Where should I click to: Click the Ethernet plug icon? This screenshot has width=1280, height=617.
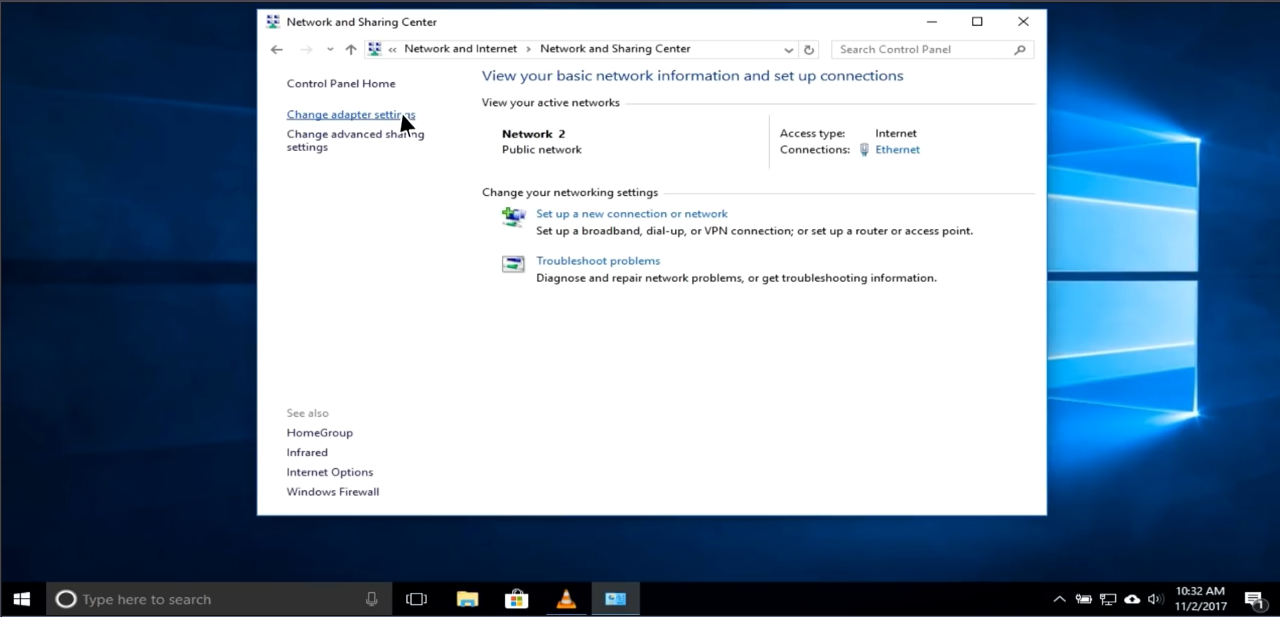coord(864,150)
